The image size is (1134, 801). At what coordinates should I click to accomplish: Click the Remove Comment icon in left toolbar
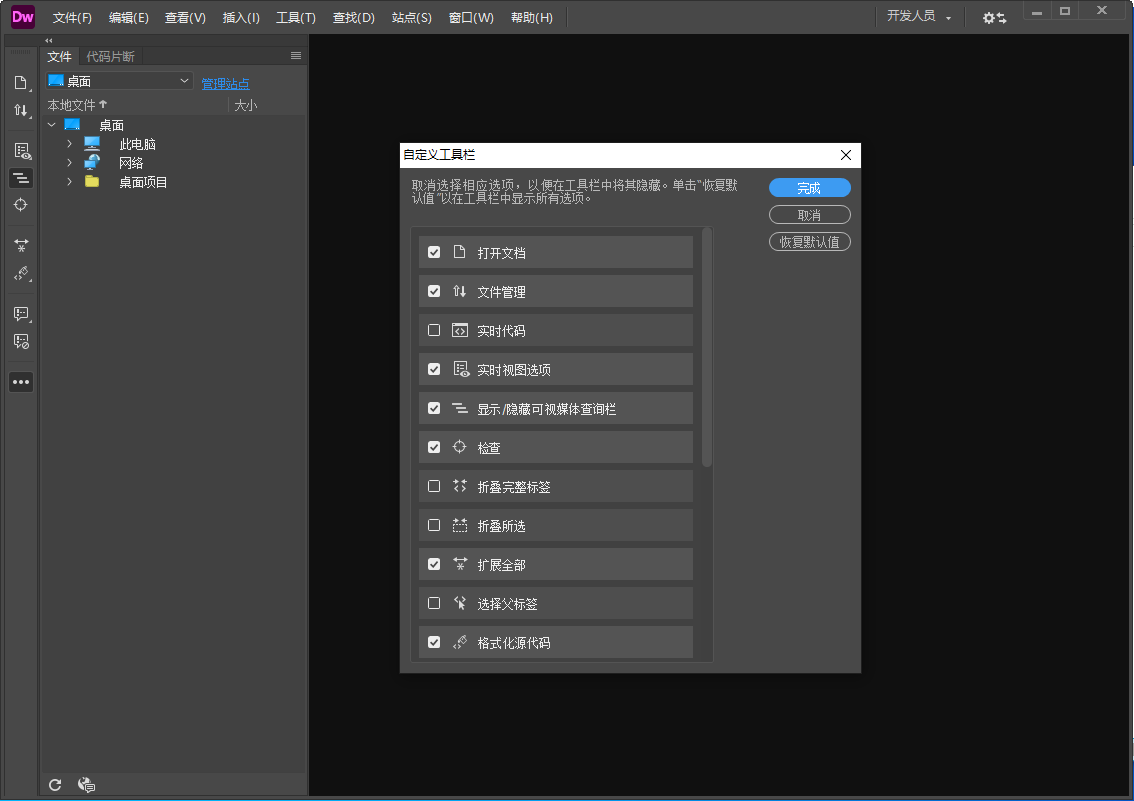[21, 341]
